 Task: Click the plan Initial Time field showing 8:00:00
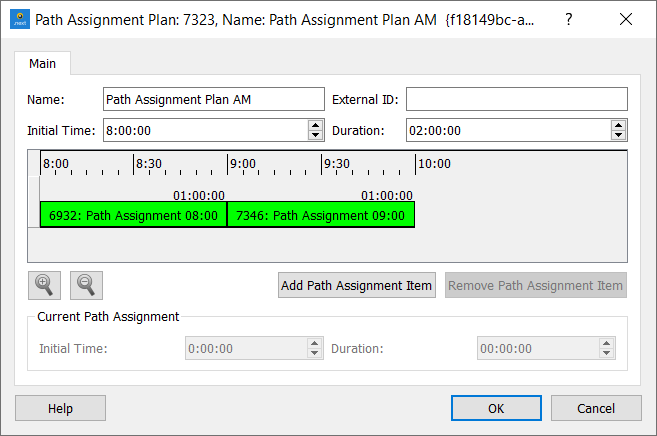tap(204, 130)
